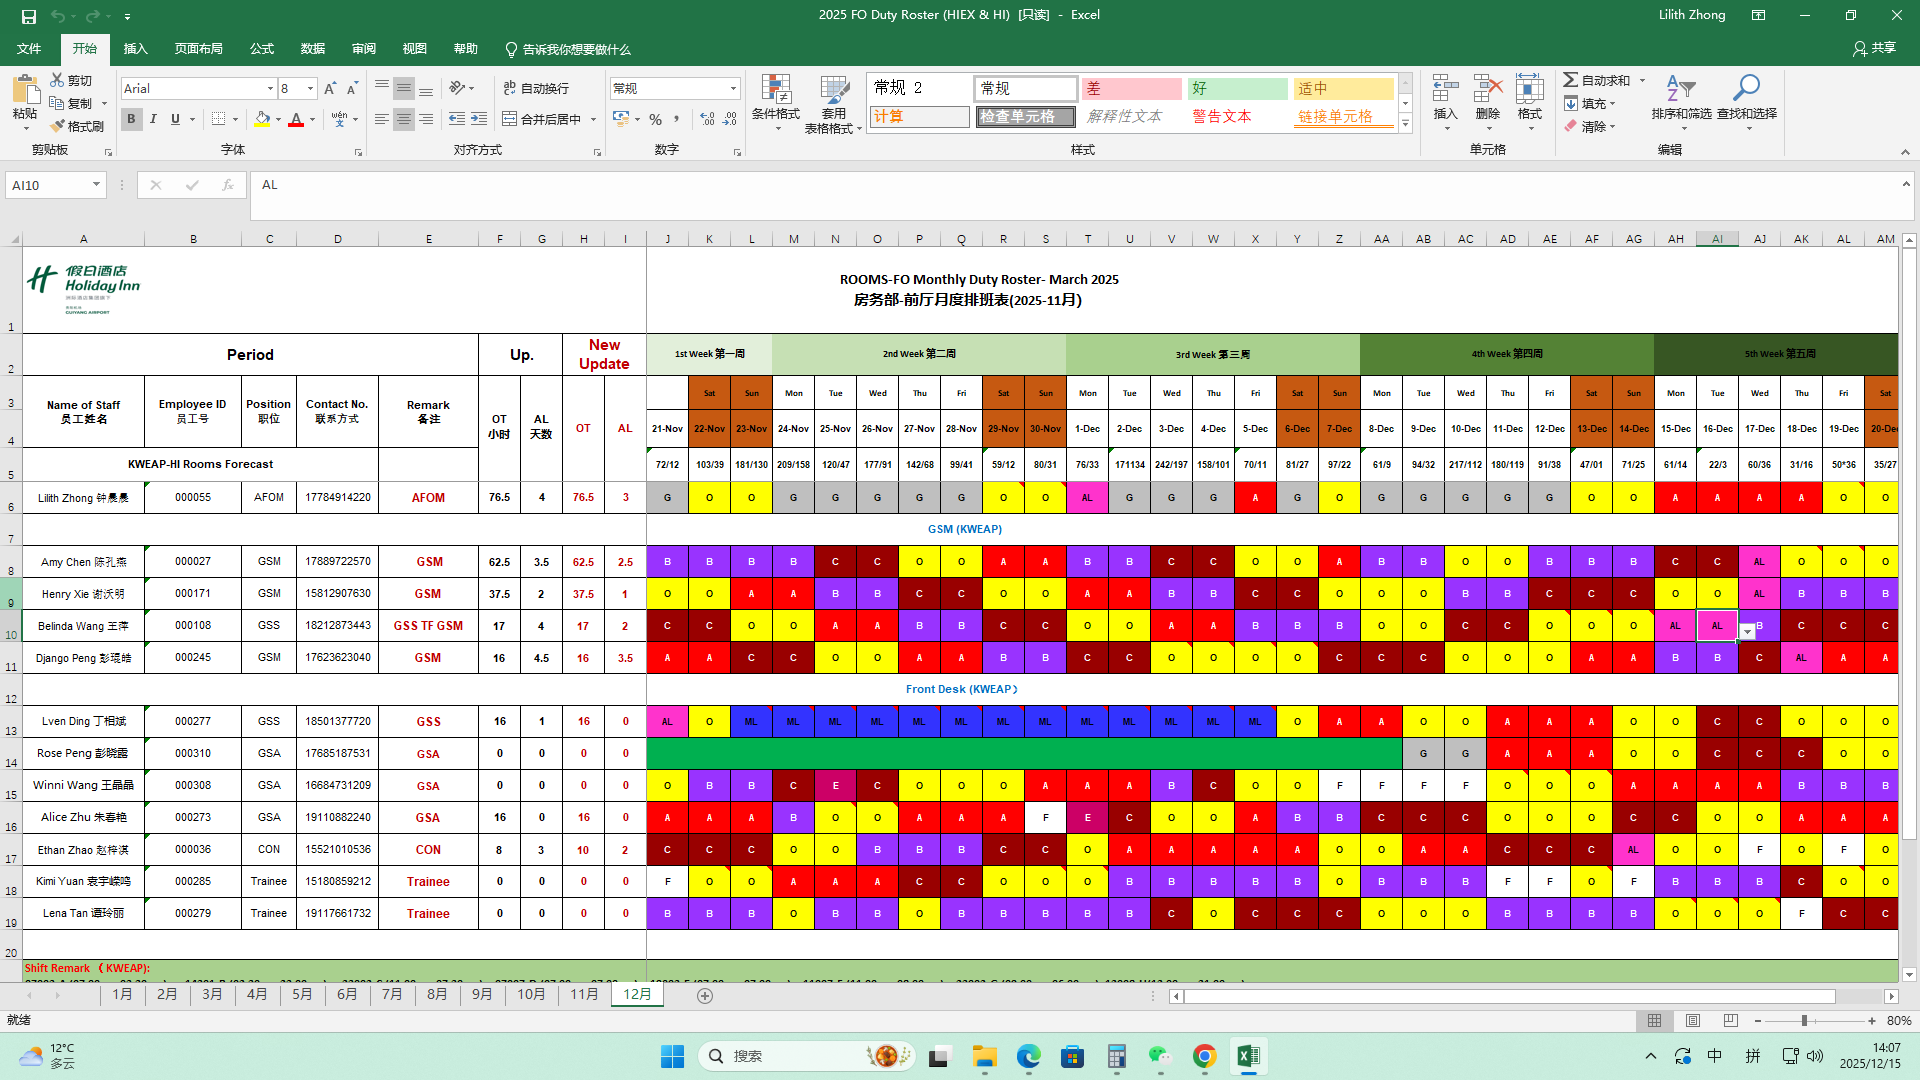
Task: Click the new sheet plus button
Action: point(705,996)
